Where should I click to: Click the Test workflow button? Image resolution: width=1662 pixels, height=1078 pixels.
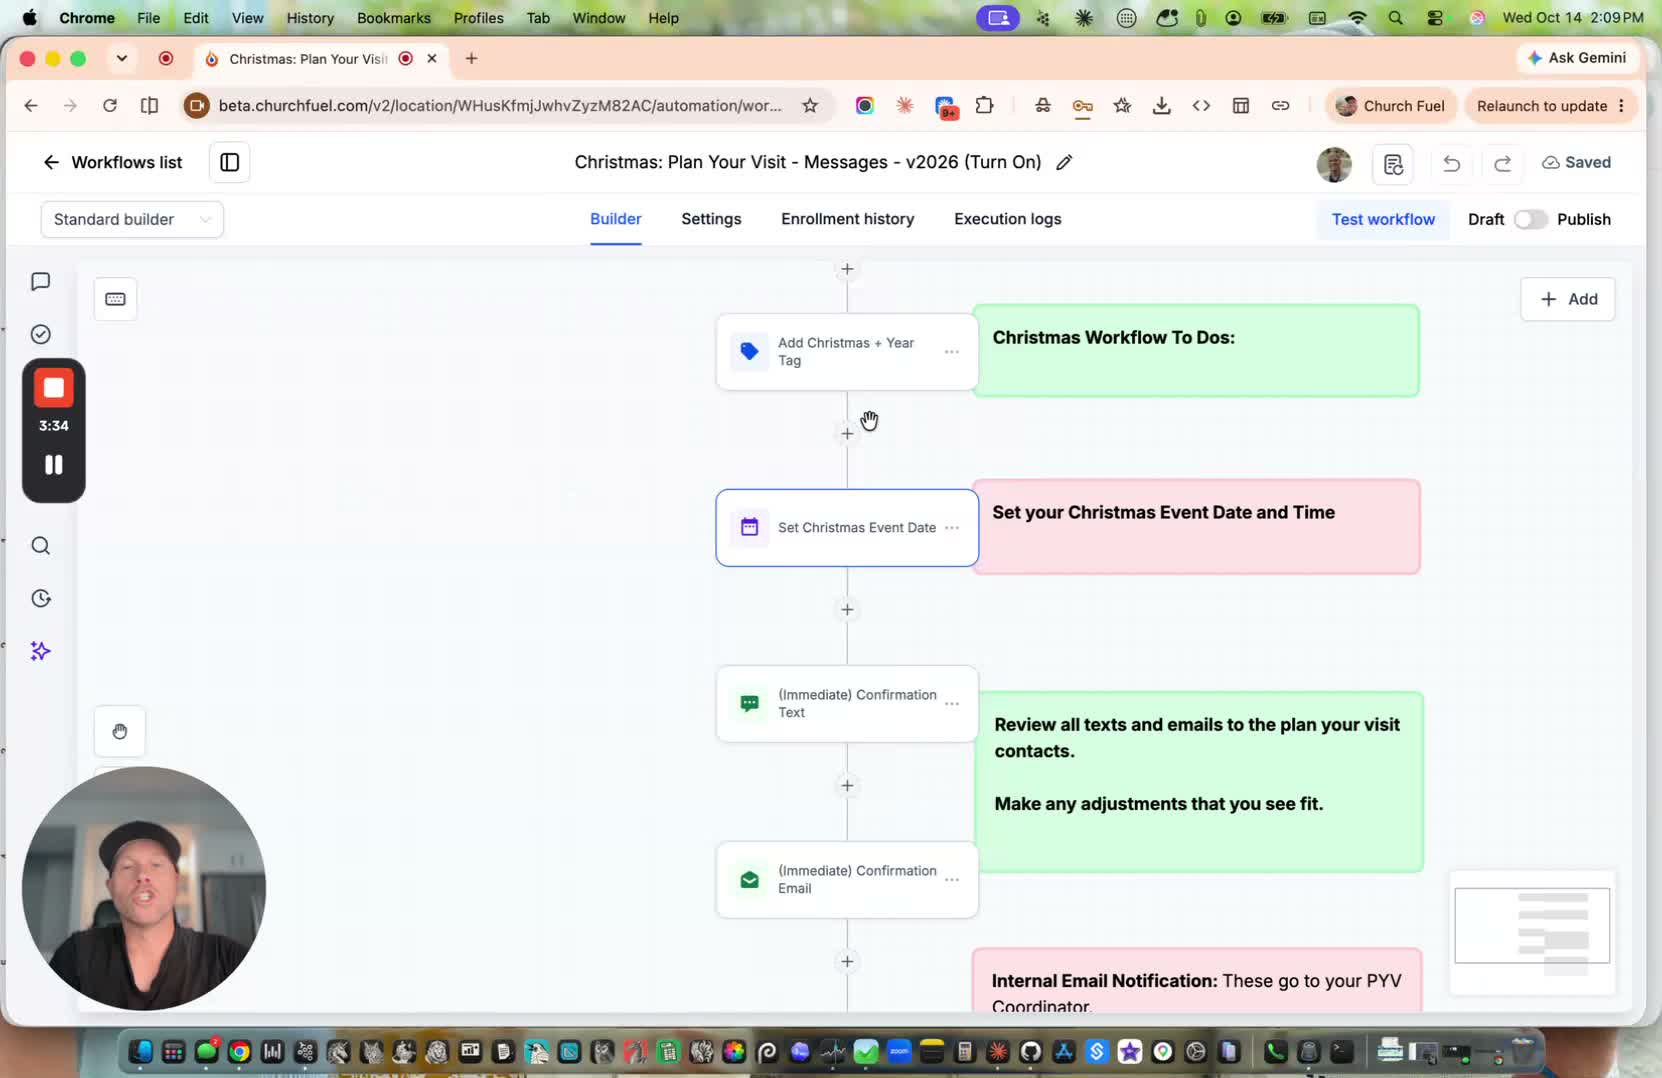[1383, 219]
